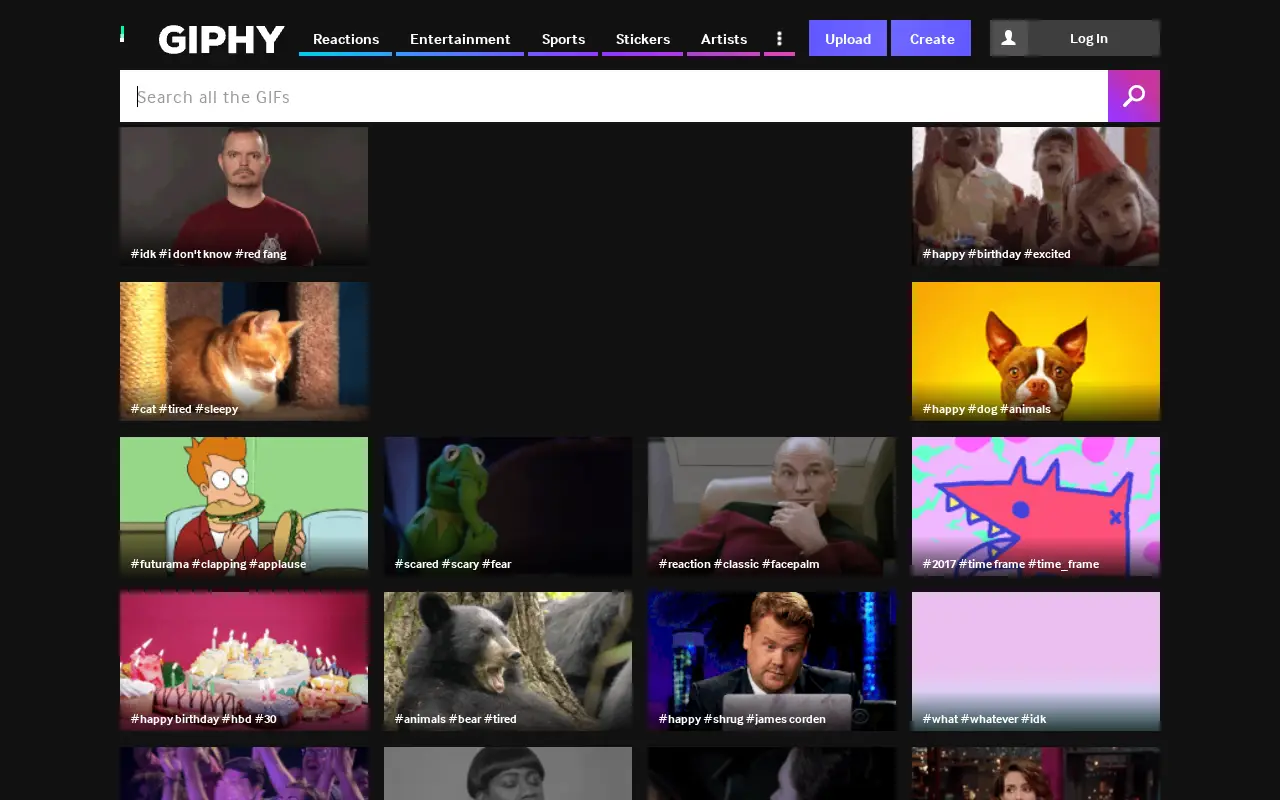Click the #excited tag
The image size is (1280, 800).
(x=1047, y=254)
